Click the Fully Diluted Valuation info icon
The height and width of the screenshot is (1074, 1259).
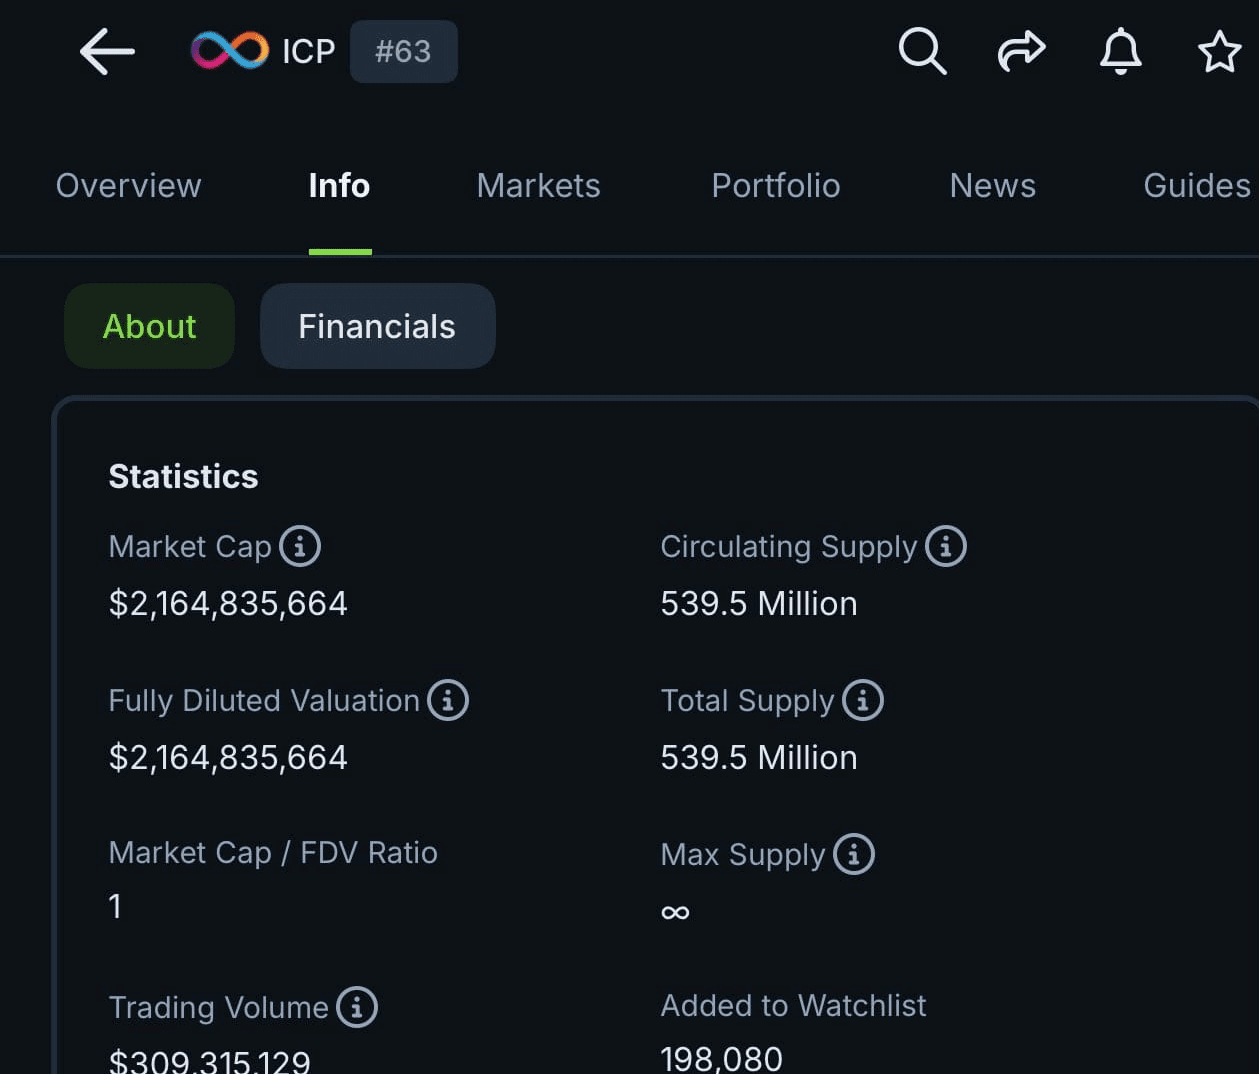(x=448, y=700)
